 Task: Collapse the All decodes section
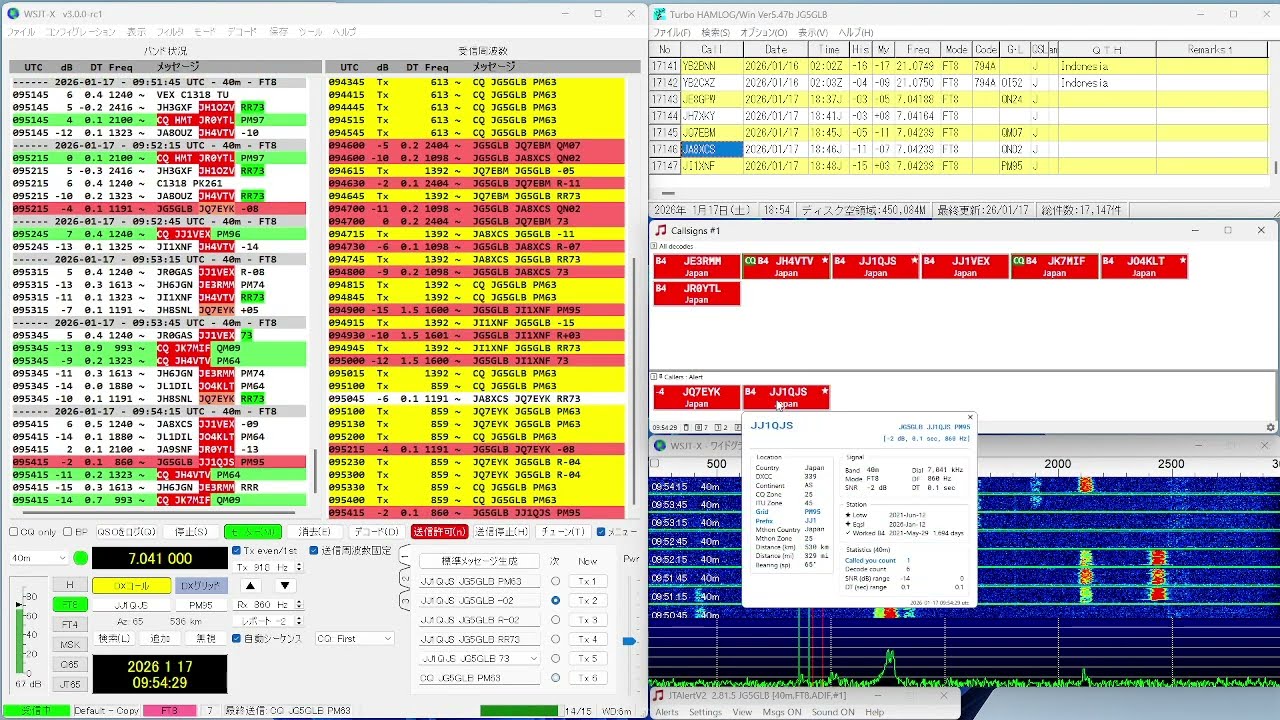coord(656,246)
